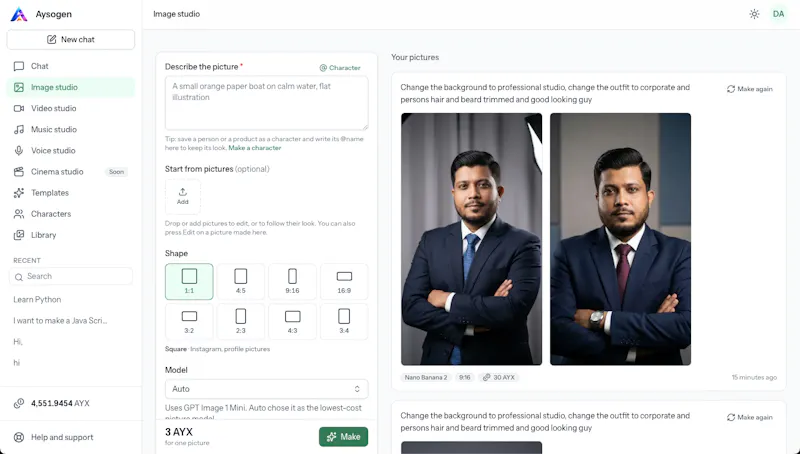This screenshot has width=800, height=454.
Task: Select the 16:9 shape option
Action: (344, 282)
